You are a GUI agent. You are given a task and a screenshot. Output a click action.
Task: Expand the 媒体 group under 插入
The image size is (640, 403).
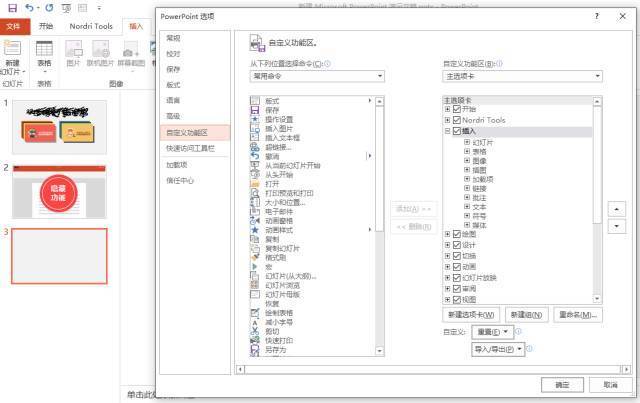click(467, 225)
